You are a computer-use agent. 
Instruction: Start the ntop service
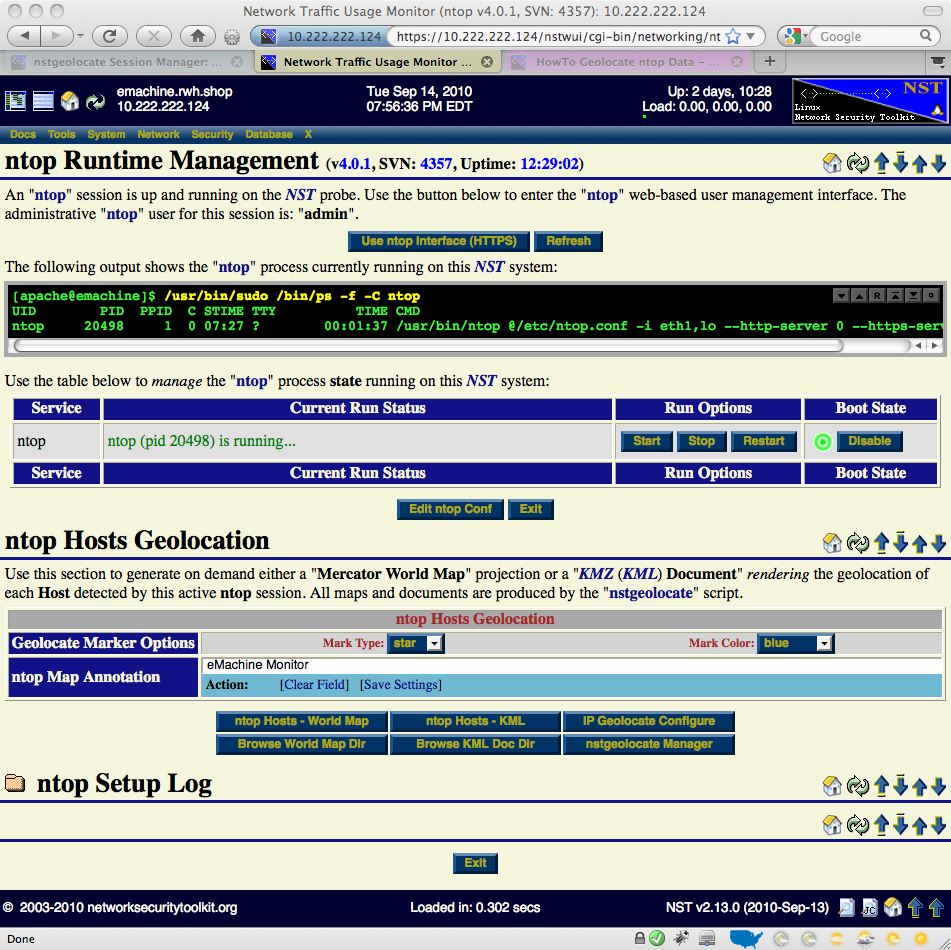pos(647,442)
